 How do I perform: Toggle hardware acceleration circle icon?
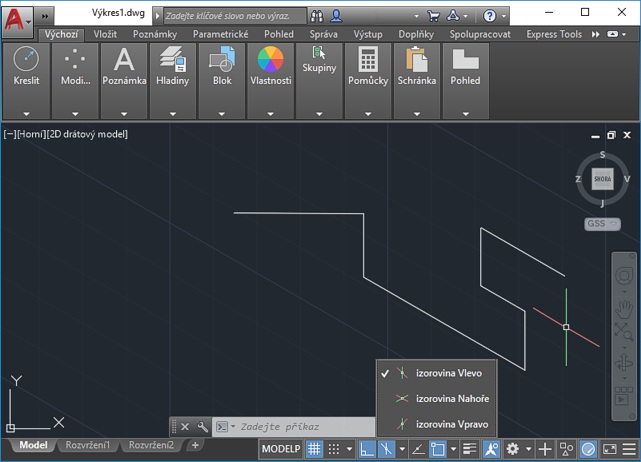tap(589, 449)
